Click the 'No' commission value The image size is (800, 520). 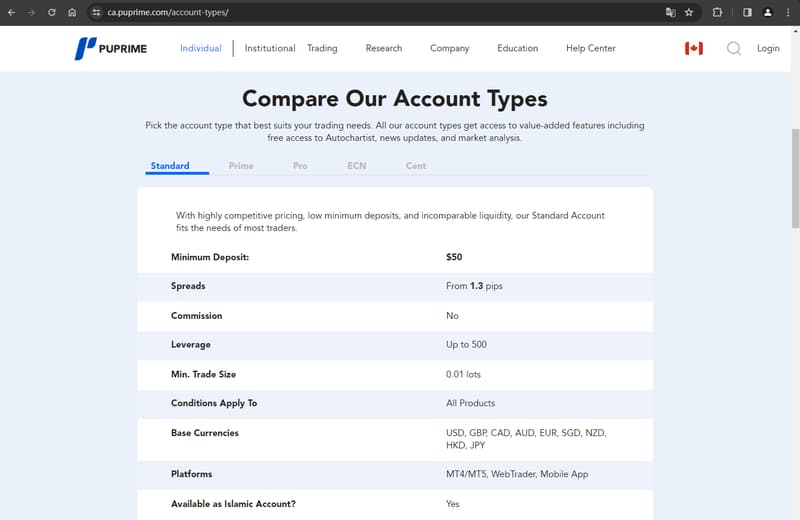[452, 315]
